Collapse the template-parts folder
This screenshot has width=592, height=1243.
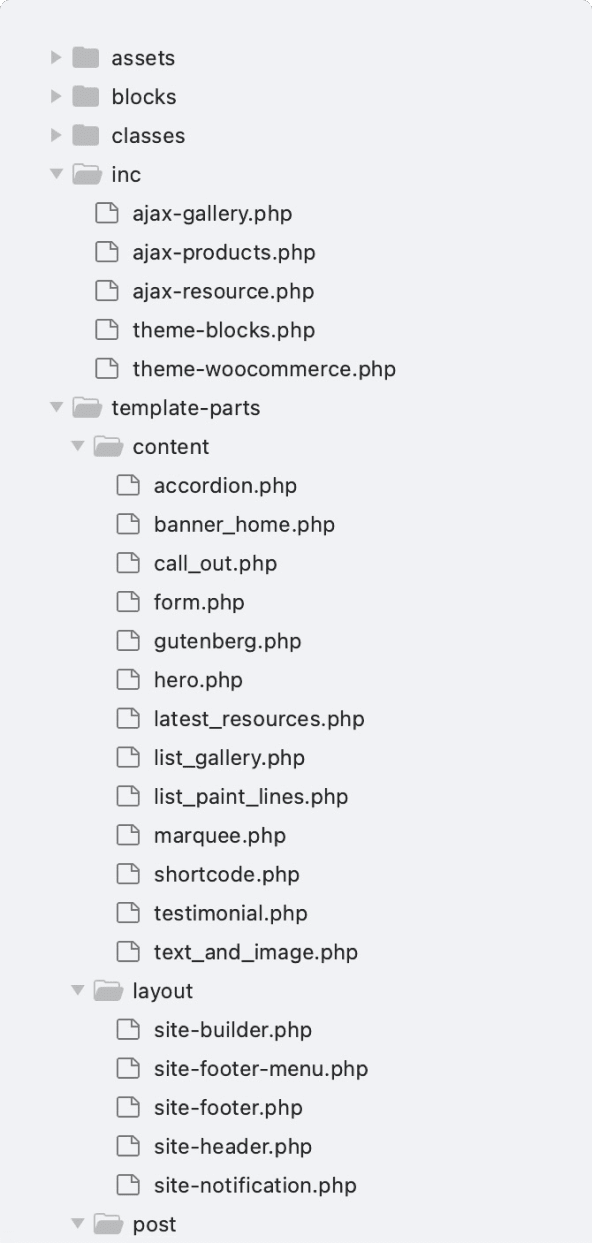pyautogui.click(x=56, y=407)
